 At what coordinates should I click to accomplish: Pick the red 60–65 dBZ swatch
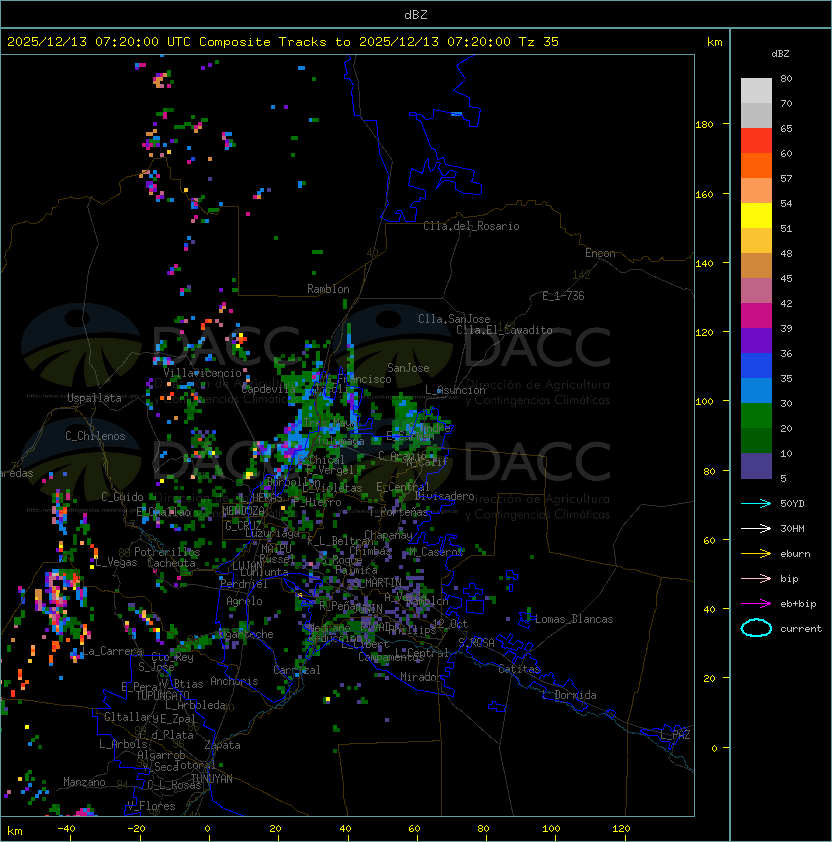(756, 141)
